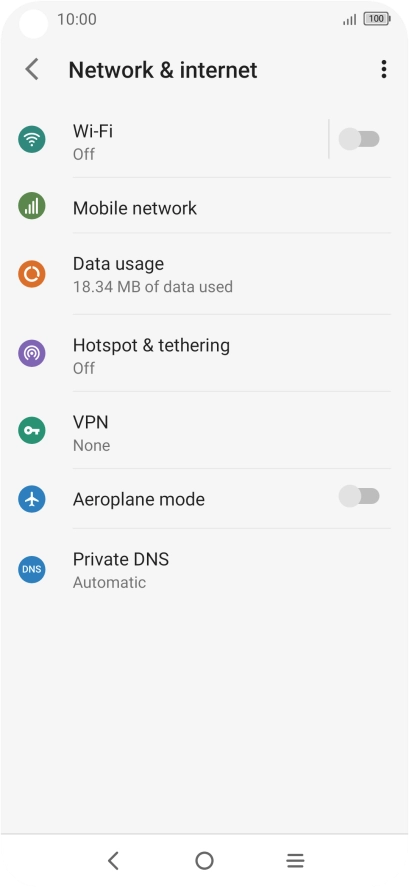Toggle the Wi-Fi switch on

click(x=359, y=139)
